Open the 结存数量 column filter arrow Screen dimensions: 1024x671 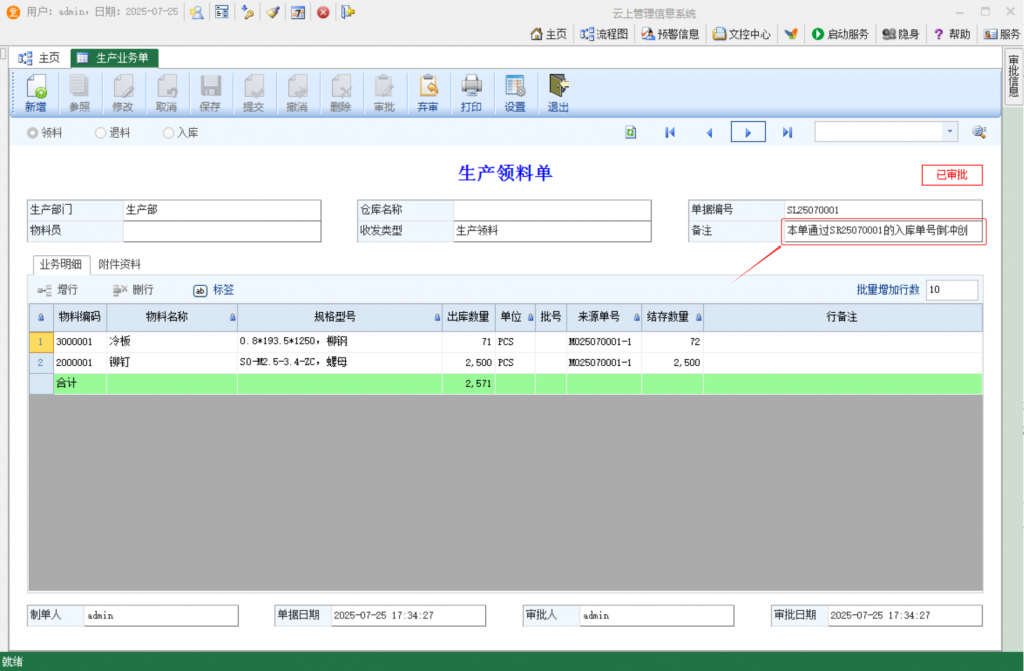click(x=699, y=318)
